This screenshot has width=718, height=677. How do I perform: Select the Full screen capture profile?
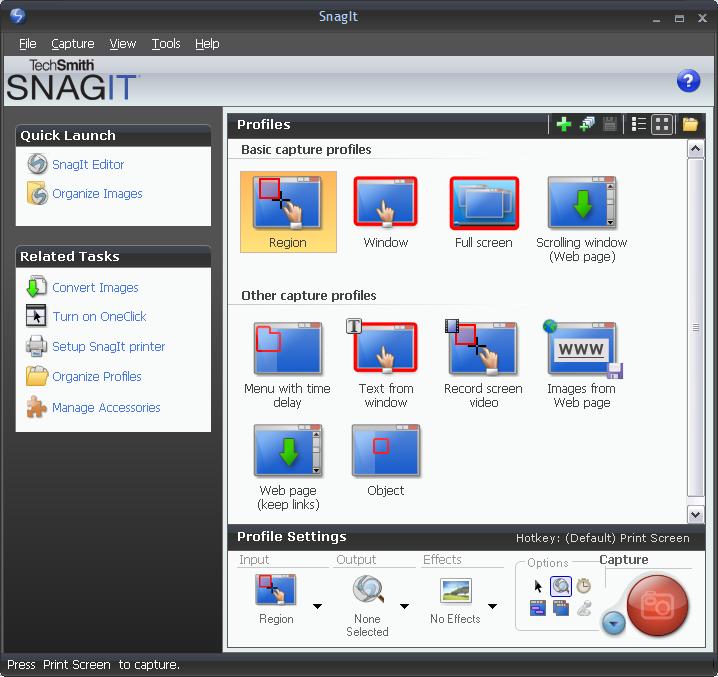(484, 213)
